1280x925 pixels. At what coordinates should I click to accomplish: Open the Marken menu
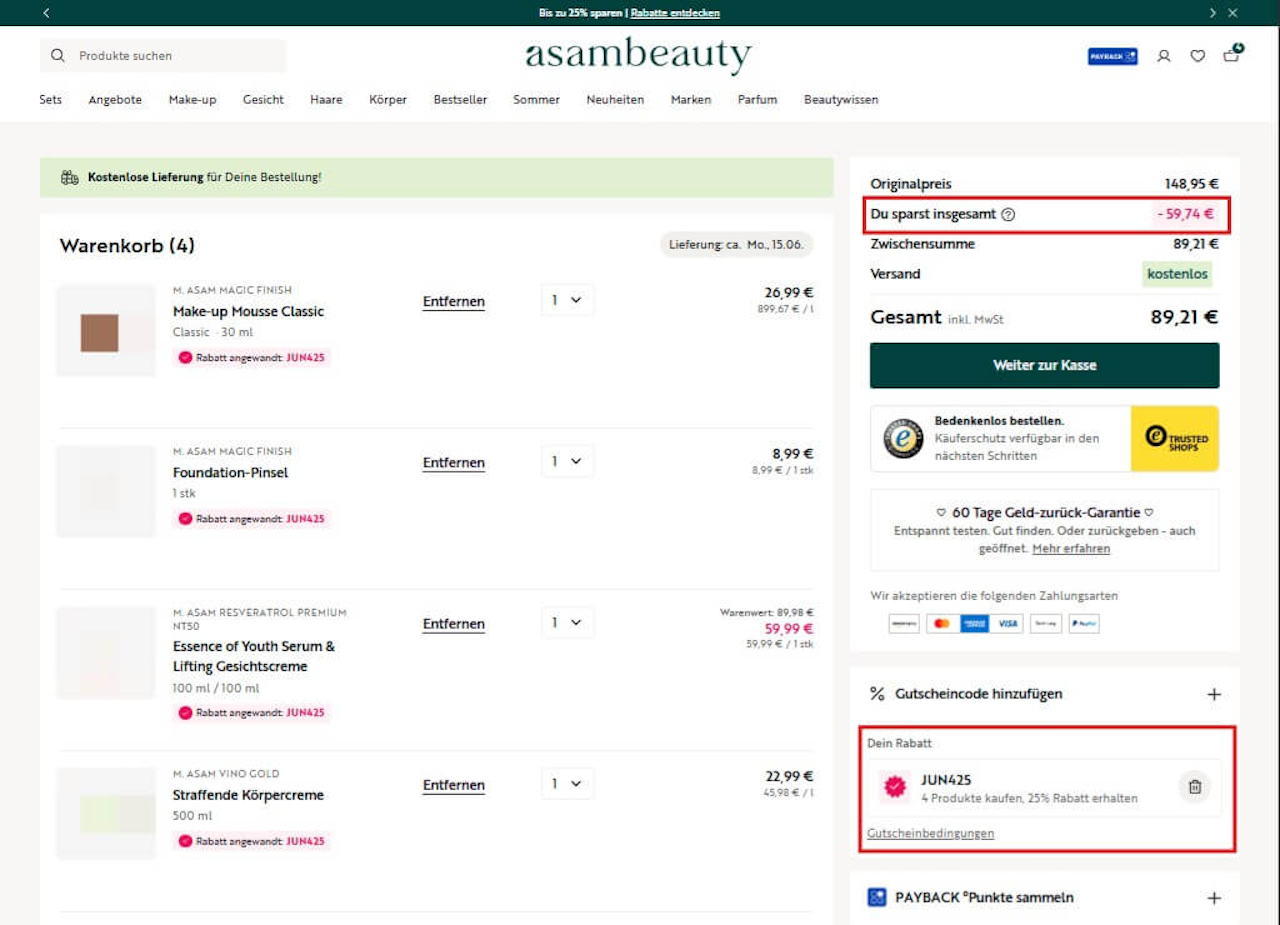tap(691, 100)
